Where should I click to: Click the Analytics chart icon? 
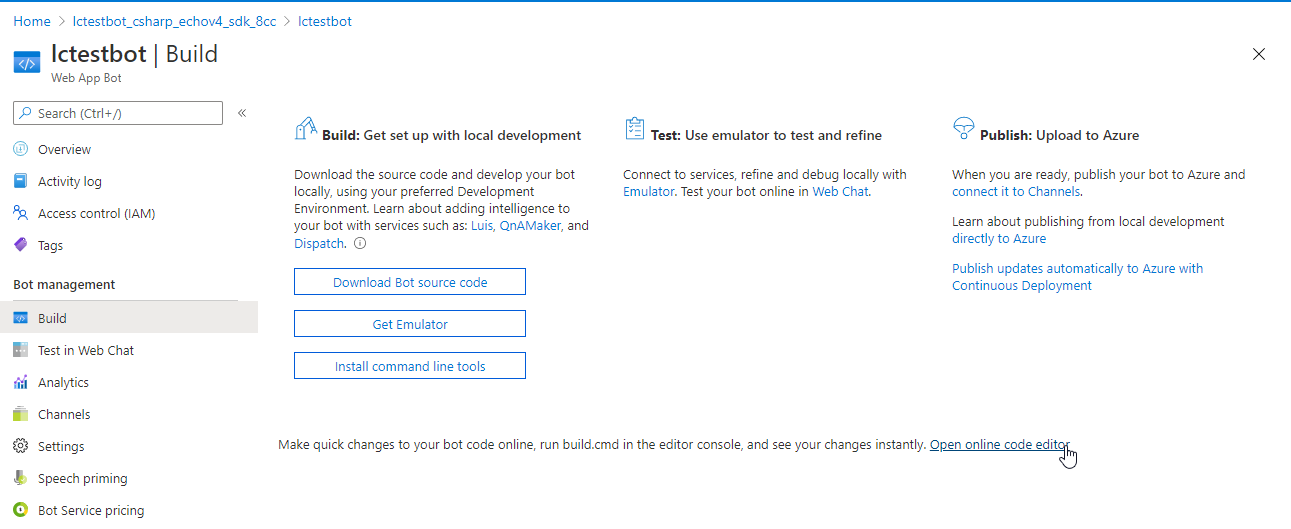point(20,382)
